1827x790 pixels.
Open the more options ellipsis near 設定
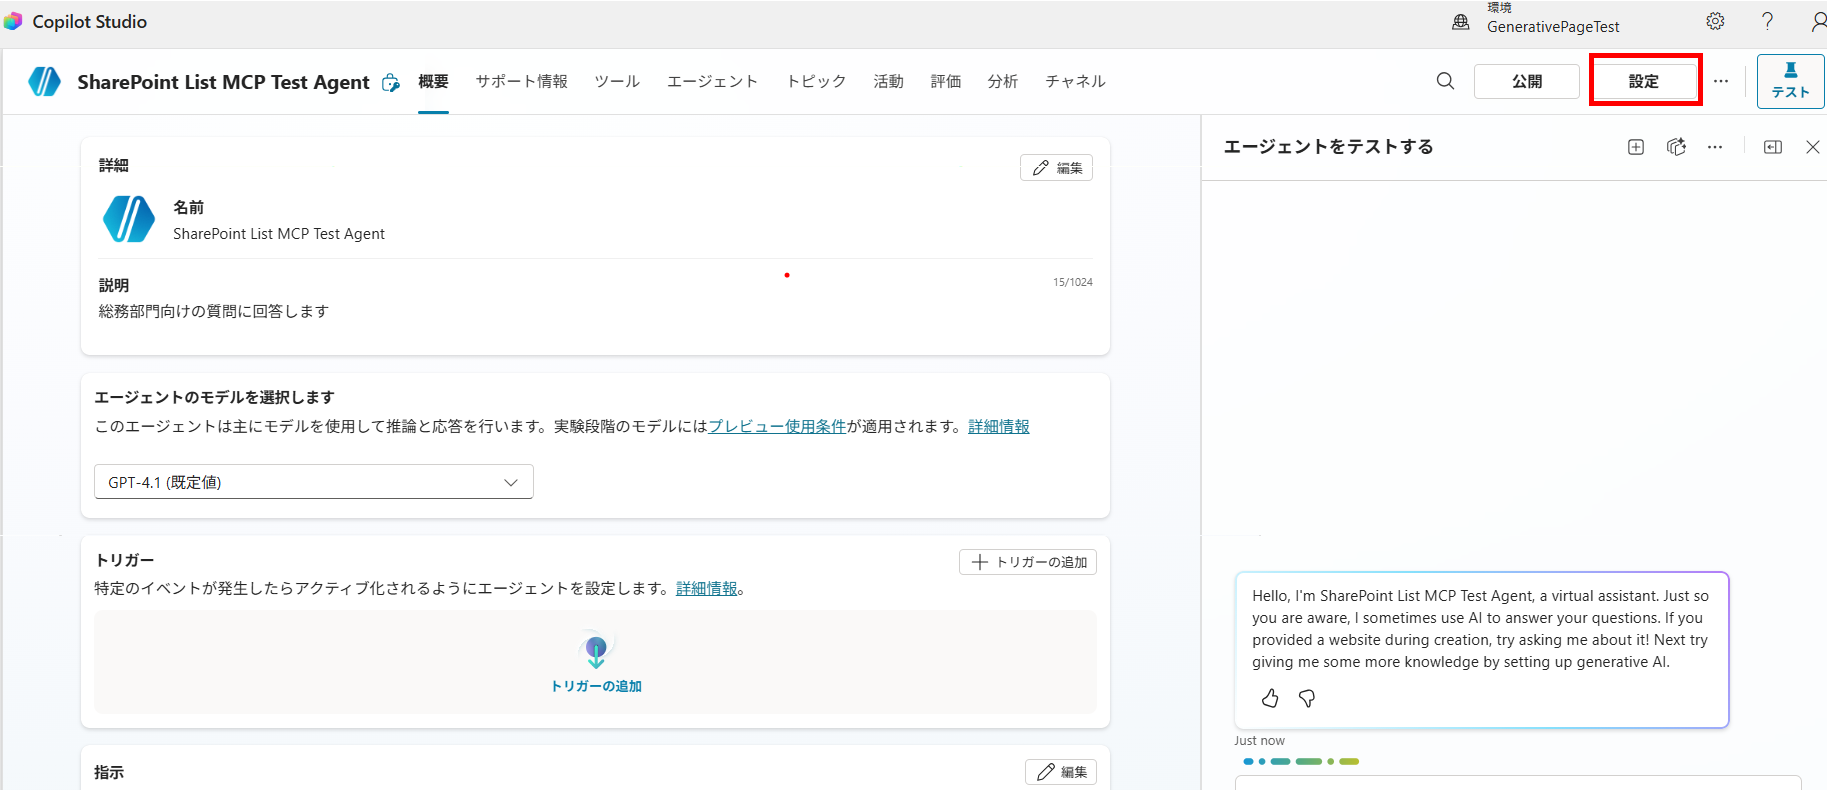click(x=1720, y=81)
